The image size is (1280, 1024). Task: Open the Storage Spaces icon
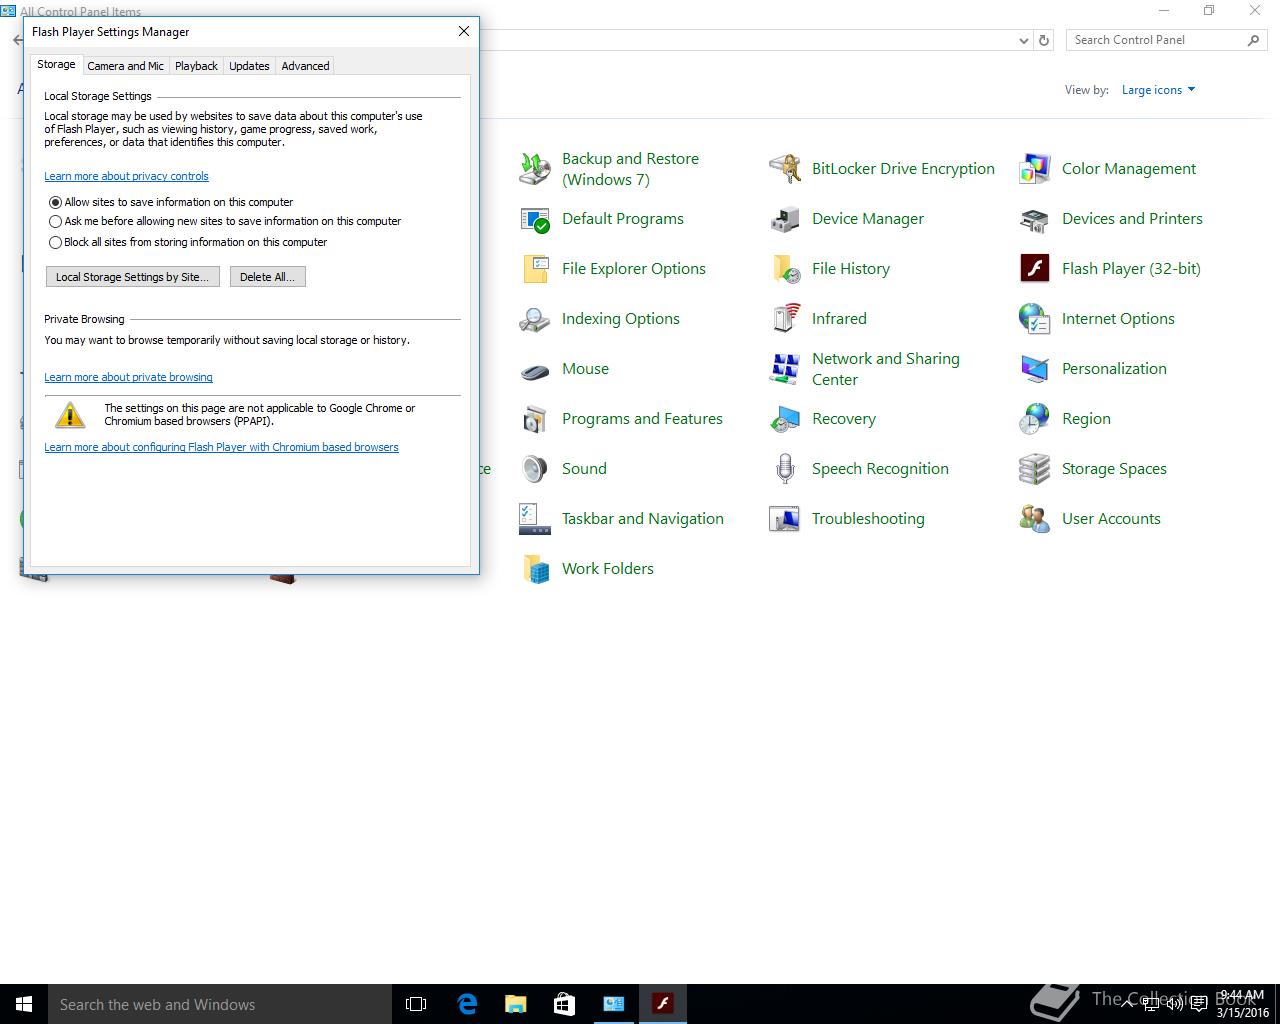1035,469
